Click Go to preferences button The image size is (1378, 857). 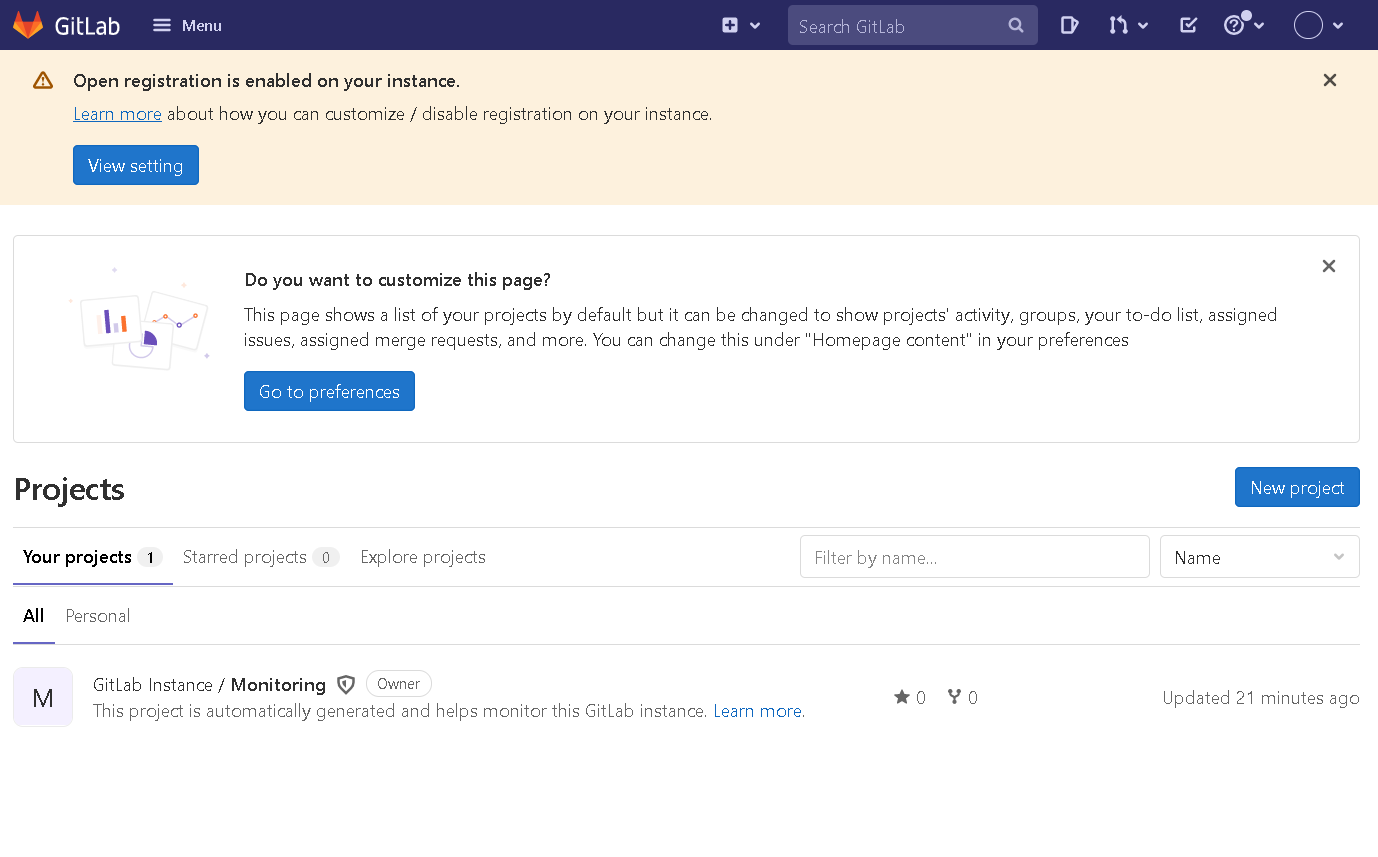329,391
